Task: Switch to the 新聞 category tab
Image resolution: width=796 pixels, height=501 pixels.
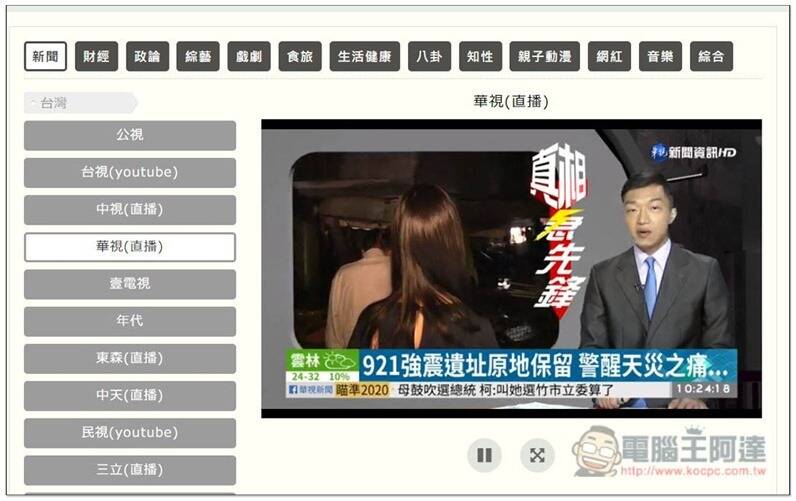Action: (45, 56)
